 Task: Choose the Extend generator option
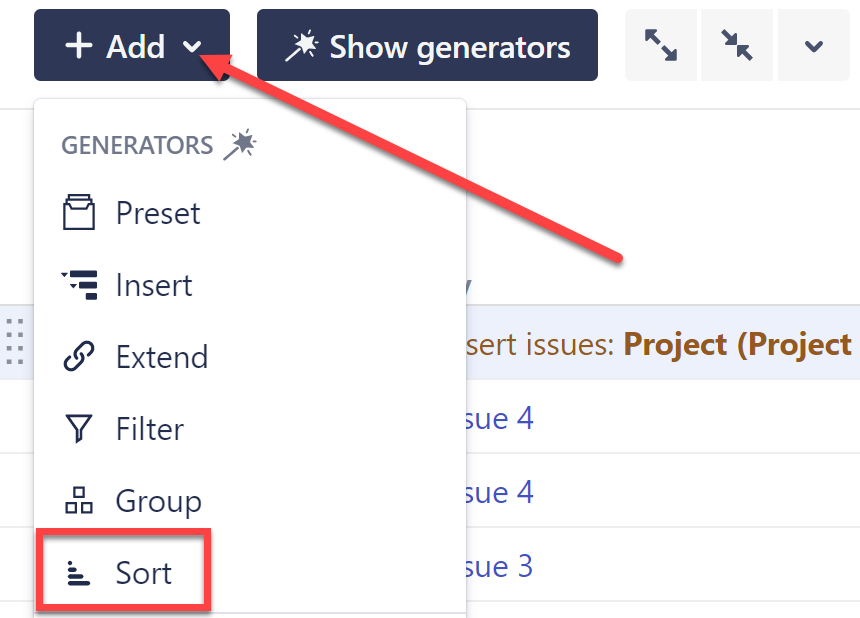[x=162, y=357]
